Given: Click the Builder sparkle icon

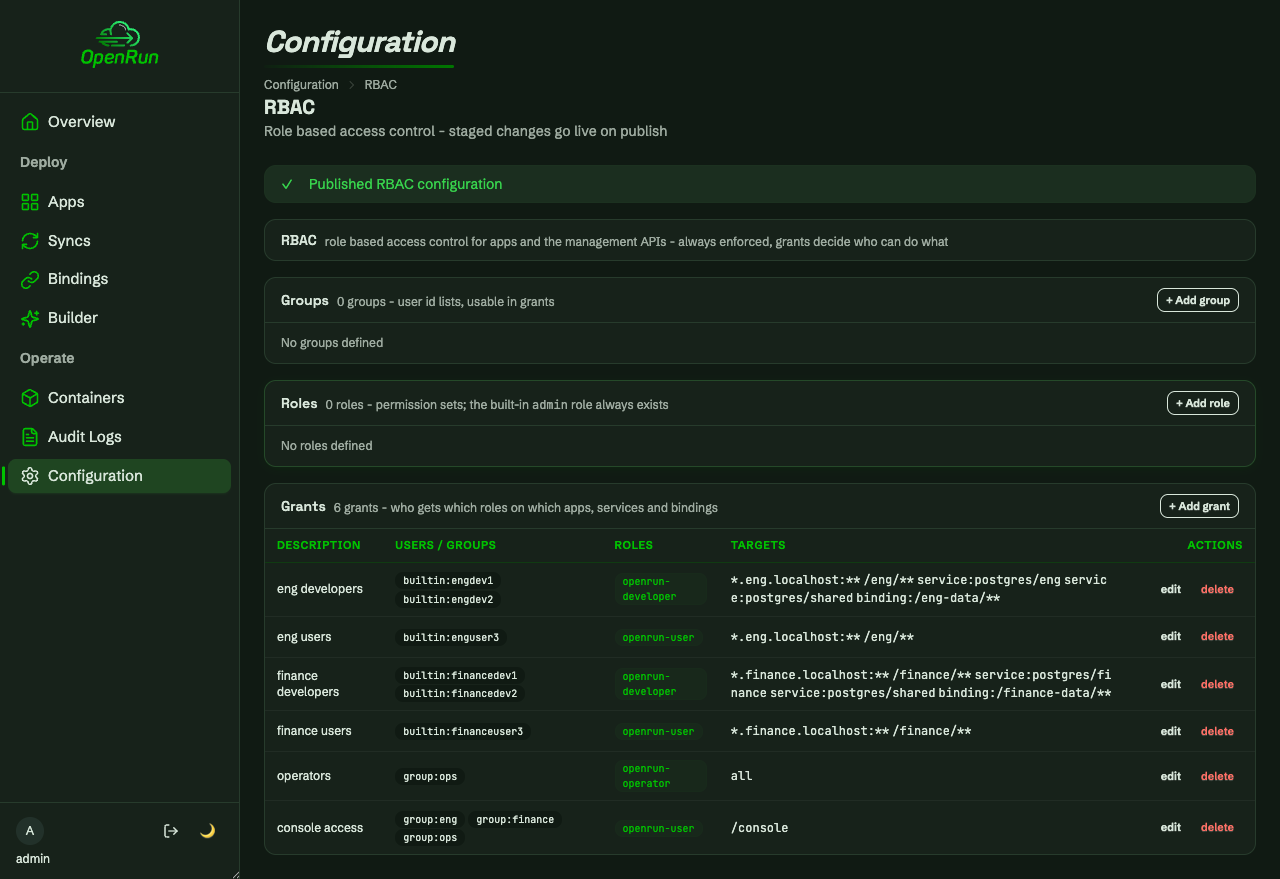Looking at the screenshot, I should click(30, 318).
